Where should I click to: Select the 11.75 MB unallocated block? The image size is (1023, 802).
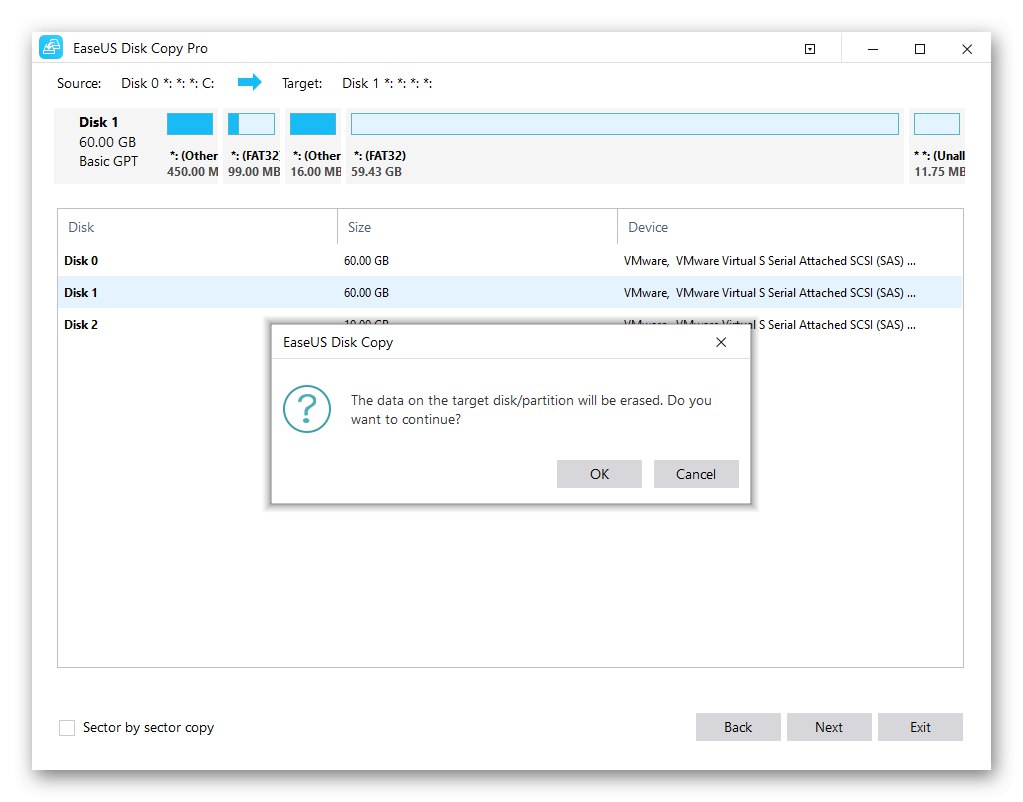[x=938, y=146]
